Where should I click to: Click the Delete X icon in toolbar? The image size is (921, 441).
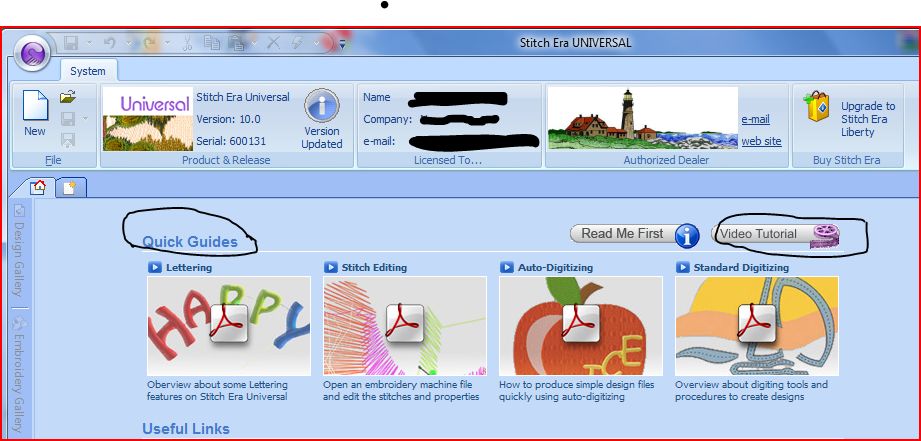(273, 42)
